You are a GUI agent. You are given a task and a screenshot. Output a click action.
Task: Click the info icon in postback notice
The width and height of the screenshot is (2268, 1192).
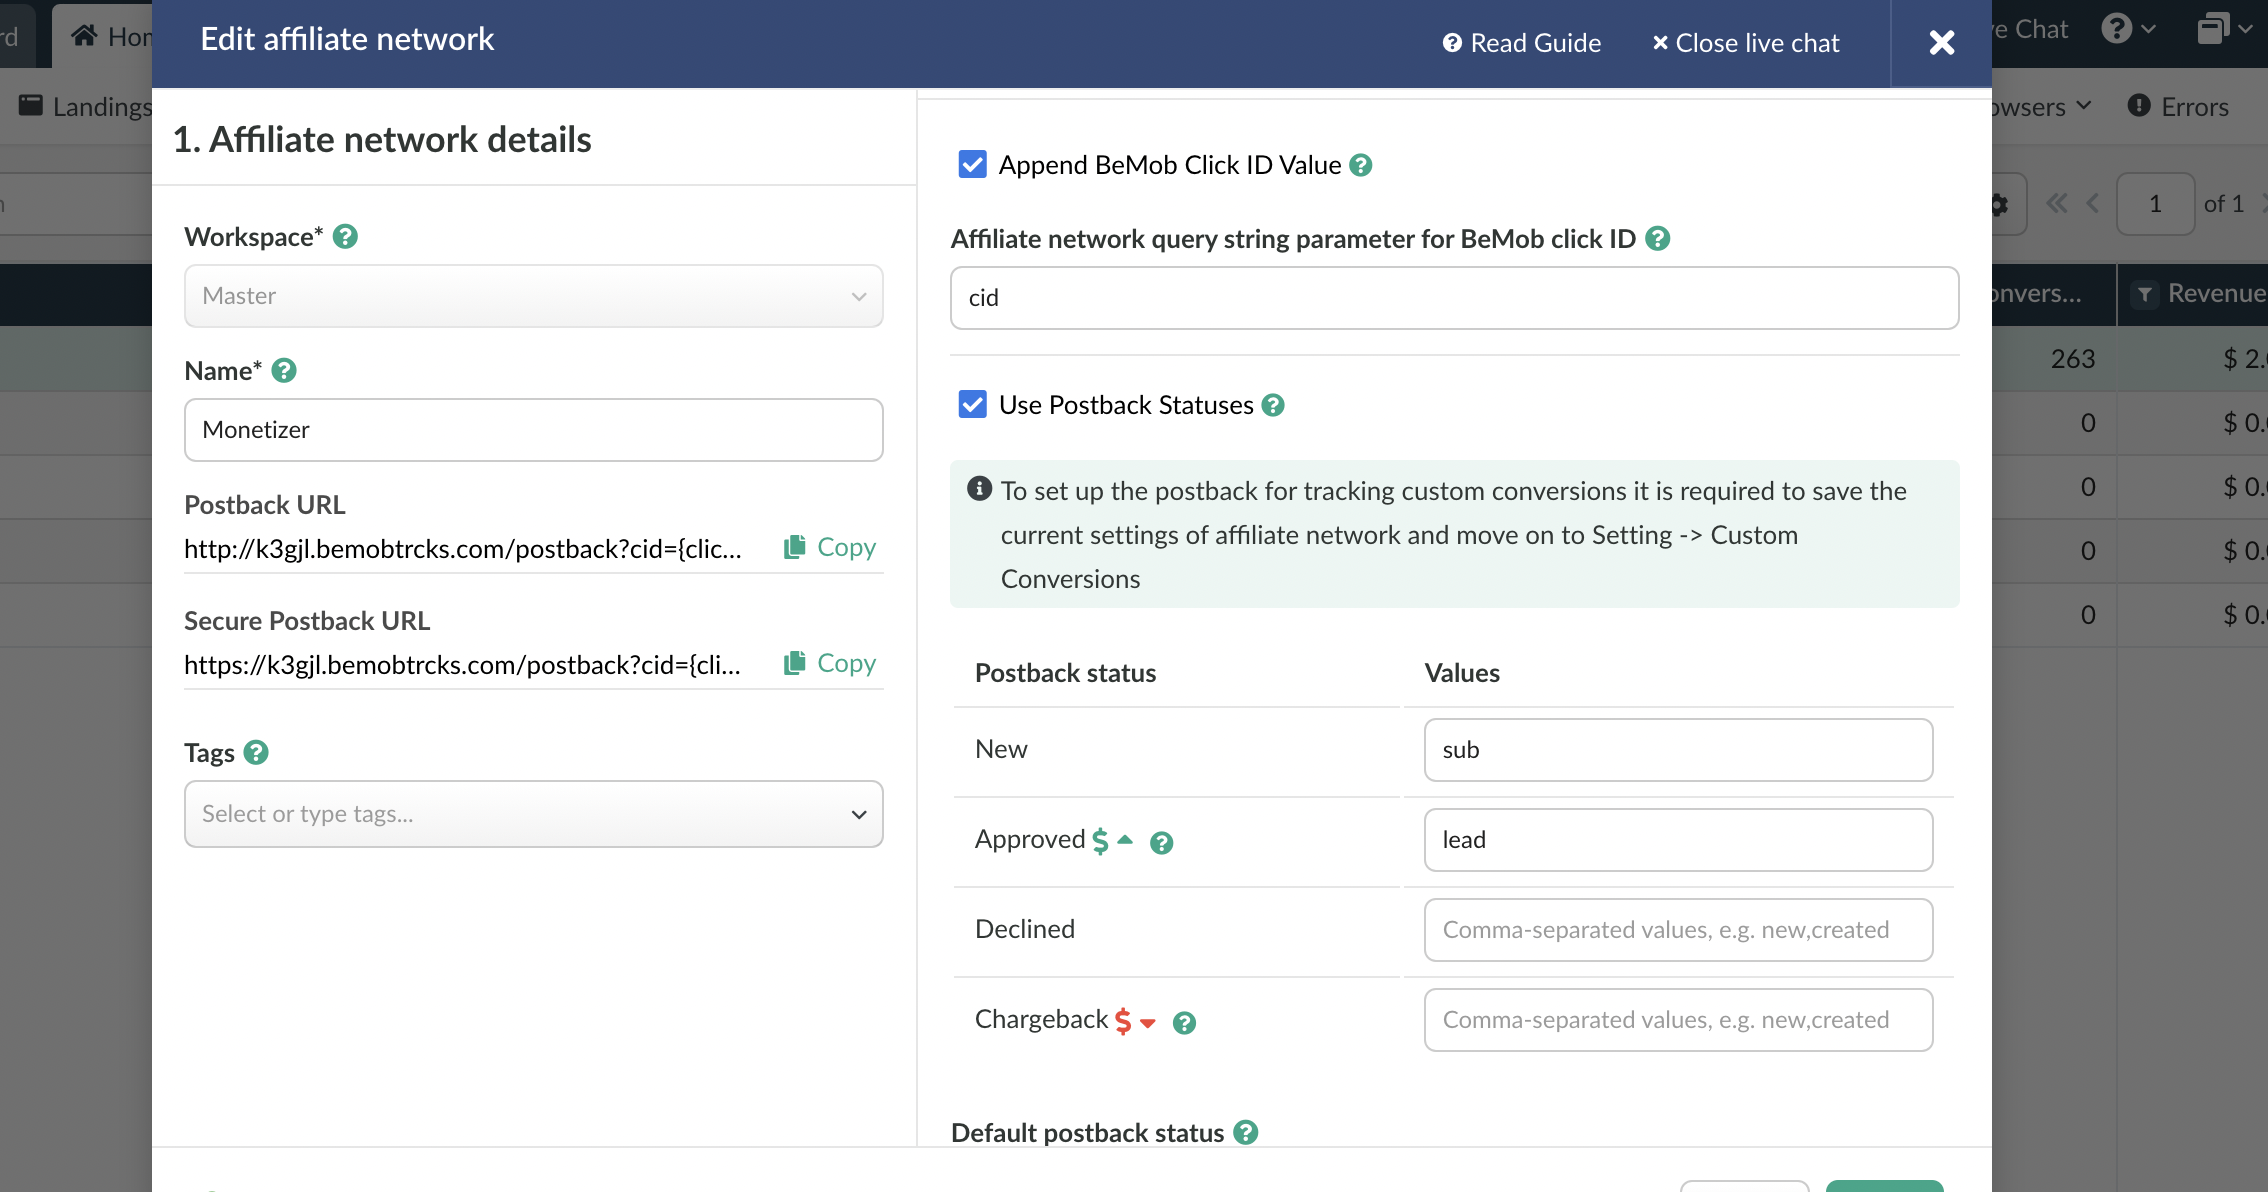(979, 489)
